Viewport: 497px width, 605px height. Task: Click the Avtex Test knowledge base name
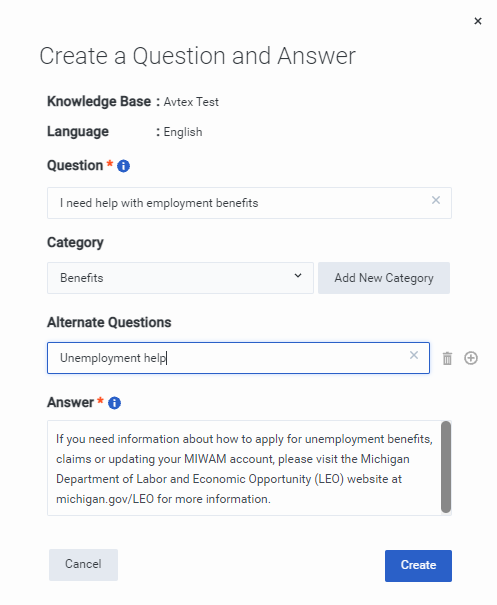(191, 102)
